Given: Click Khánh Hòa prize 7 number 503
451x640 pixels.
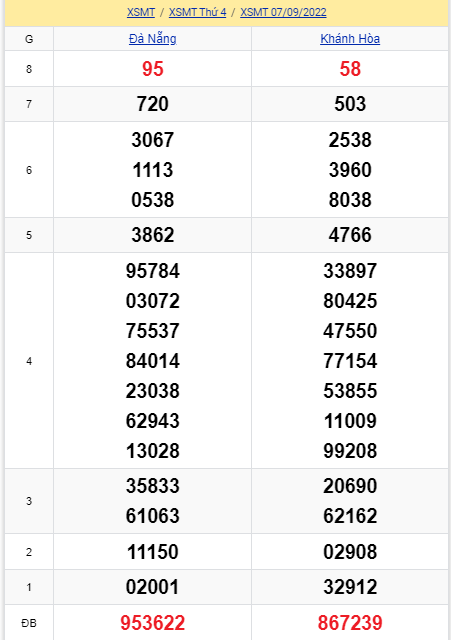Looking at the screenshot, I should pos(350,104).
